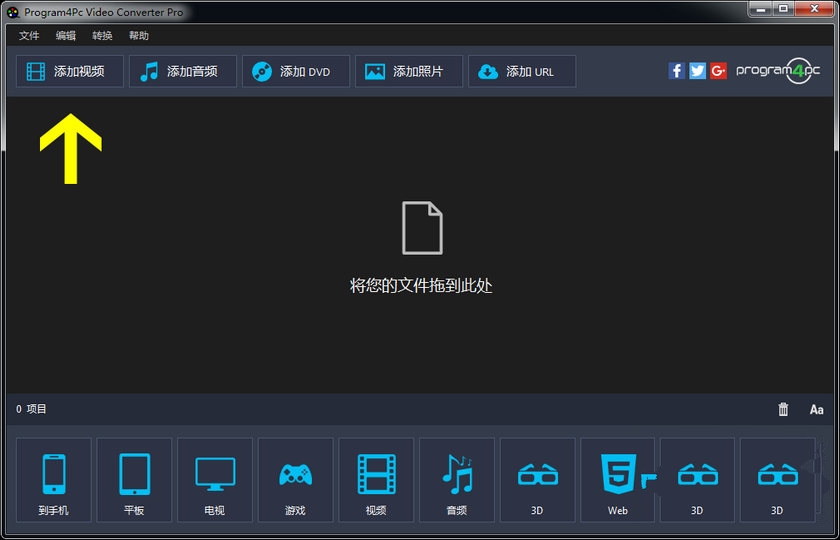Screen dimensions: 840x540
Task: Click the 将您的文件拖到此处 drop text
Action: click(421, 286)
